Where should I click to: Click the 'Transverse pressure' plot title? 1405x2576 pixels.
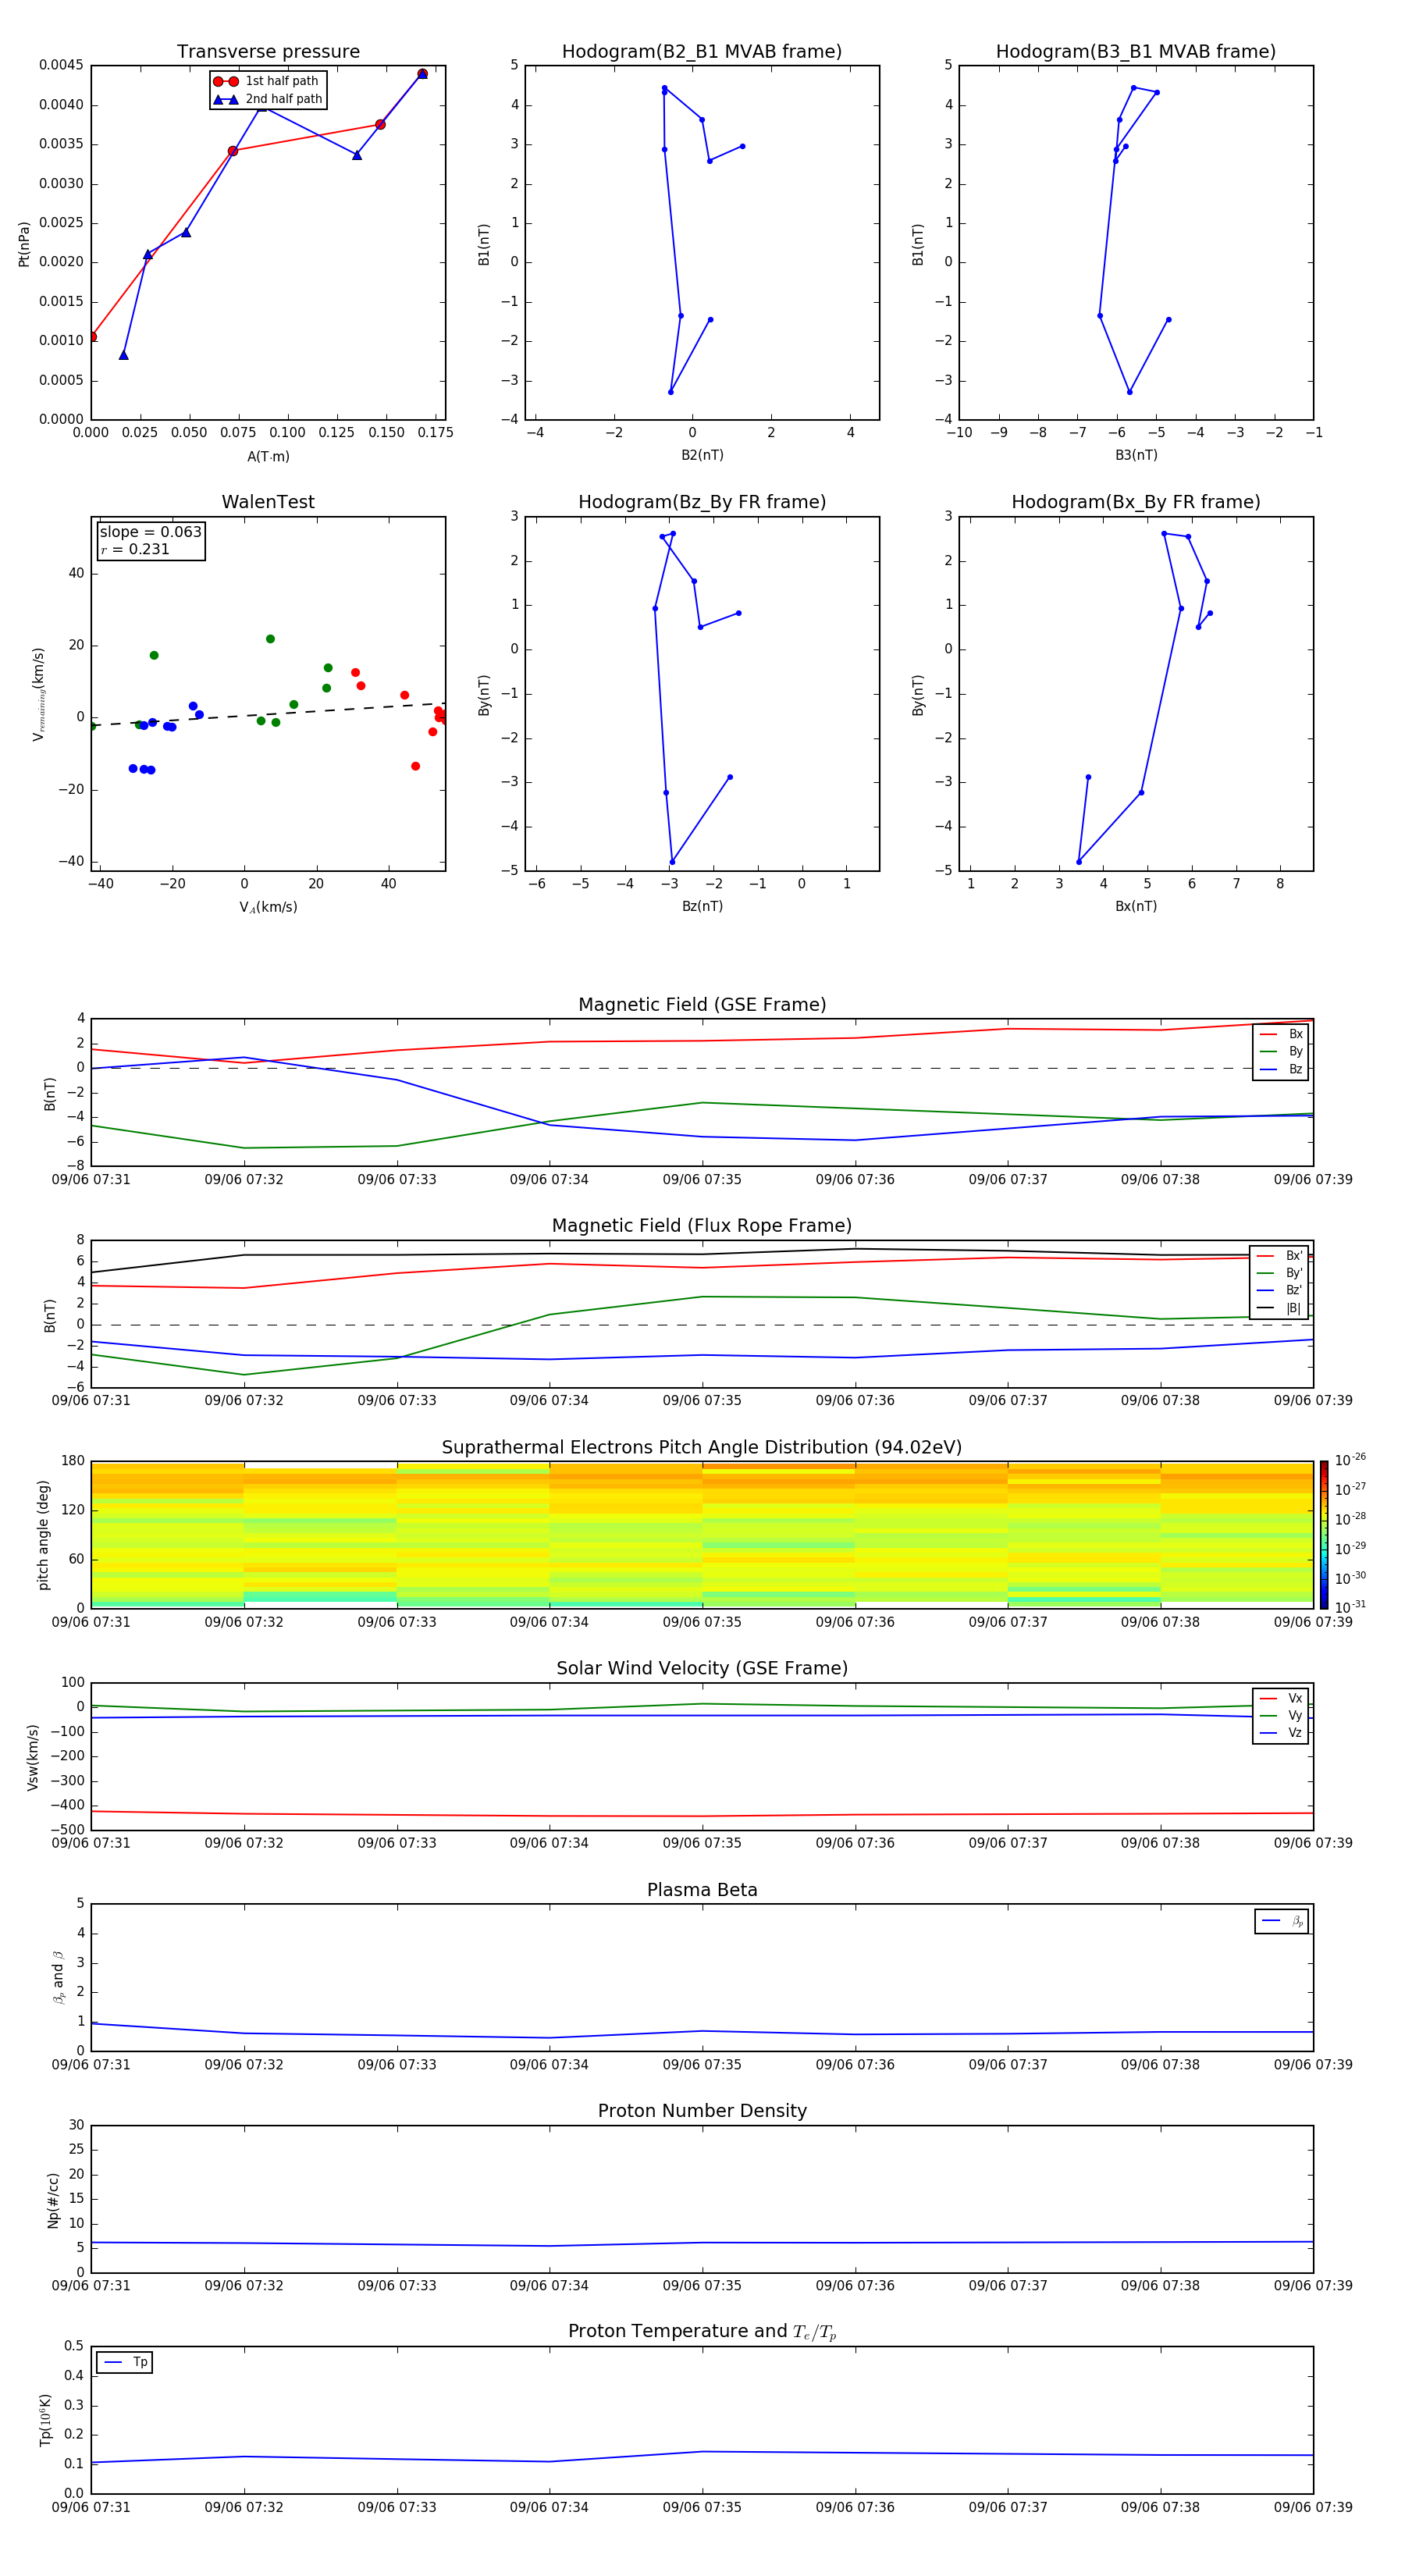pyautogui.click(x=268, y=52)
